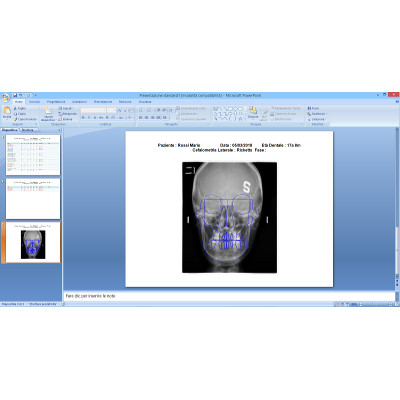Screen dimensions: 400x400
Task: Click the Taglia (Cut) scissors icon
Action: [15, 108]
